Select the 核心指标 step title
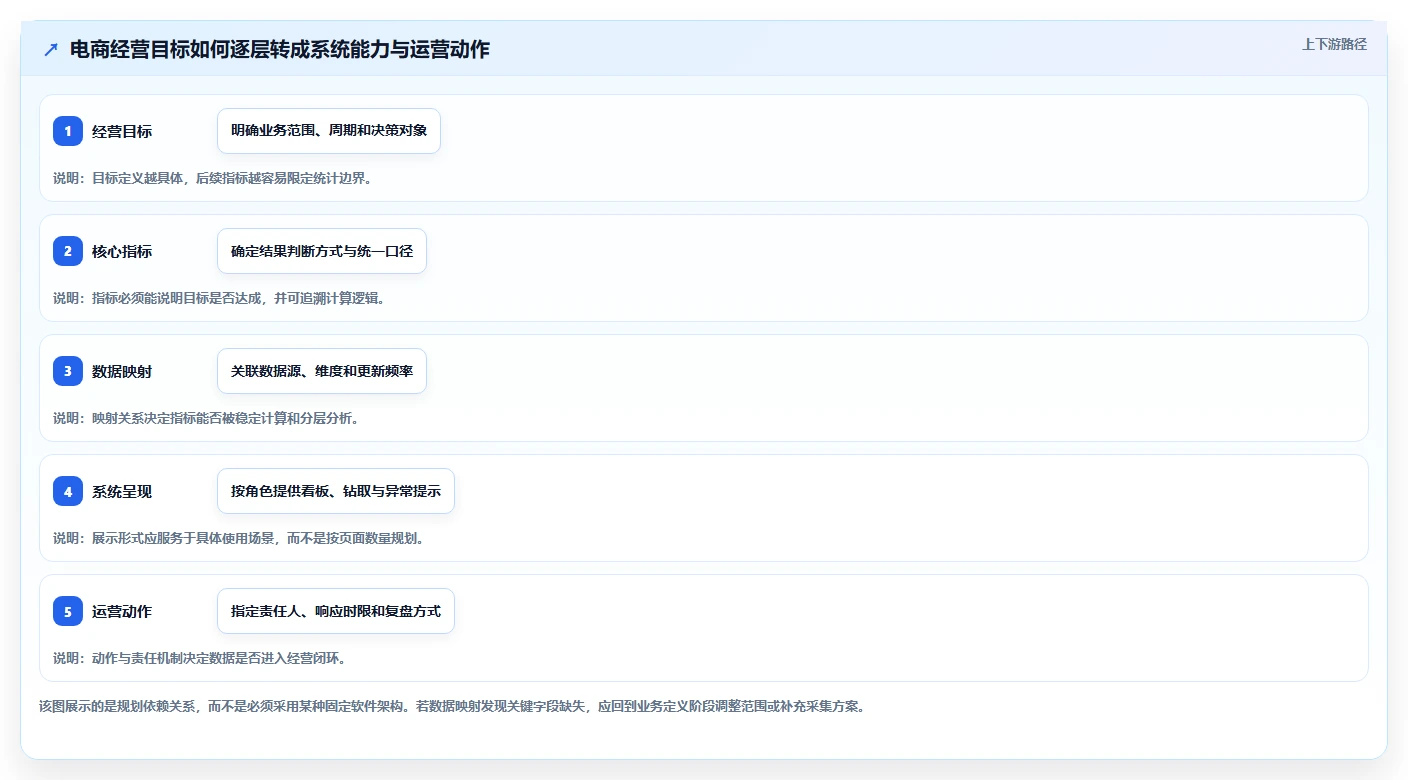Screen dimensions: 1408x780 click(122, 251)
